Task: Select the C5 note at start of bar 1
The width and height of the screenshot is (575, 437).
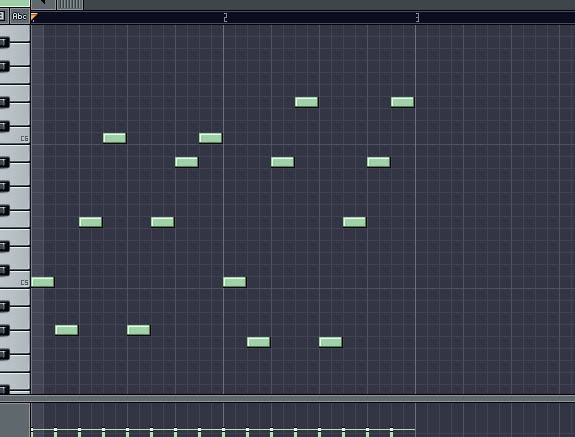Action: [43, 282]
